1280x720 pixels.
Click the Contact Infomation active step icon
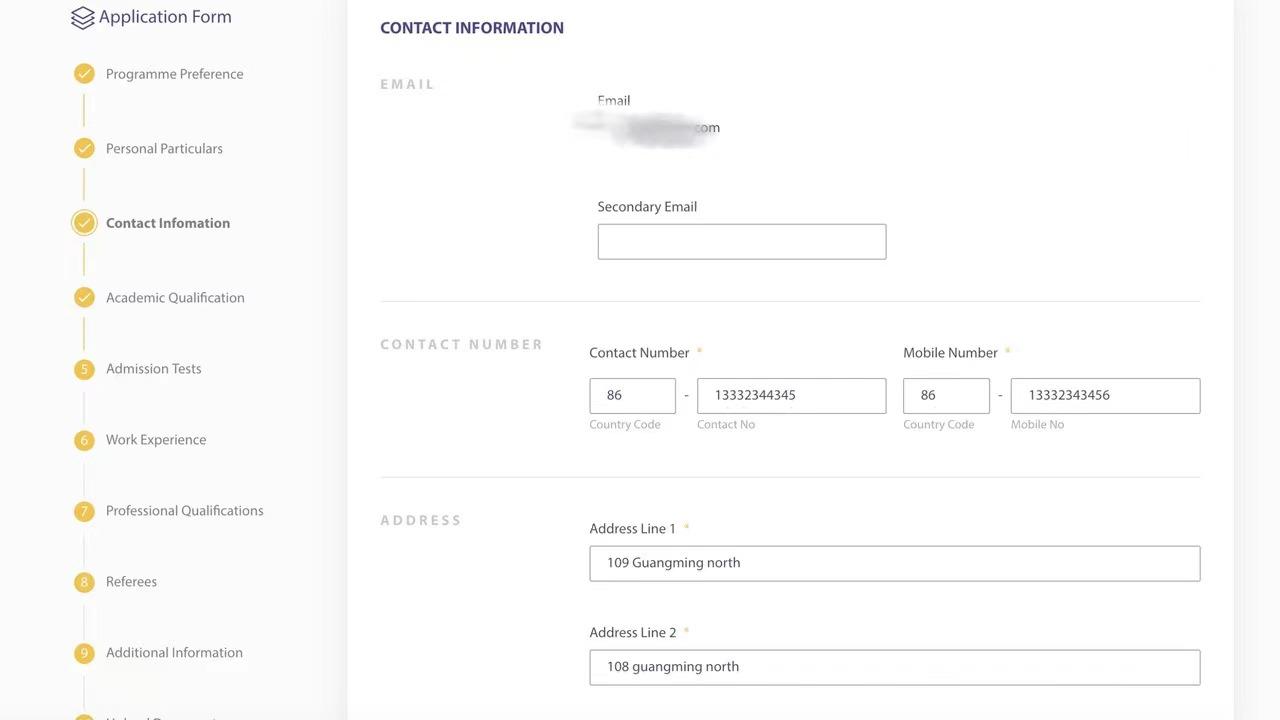(x=84, y=223)
